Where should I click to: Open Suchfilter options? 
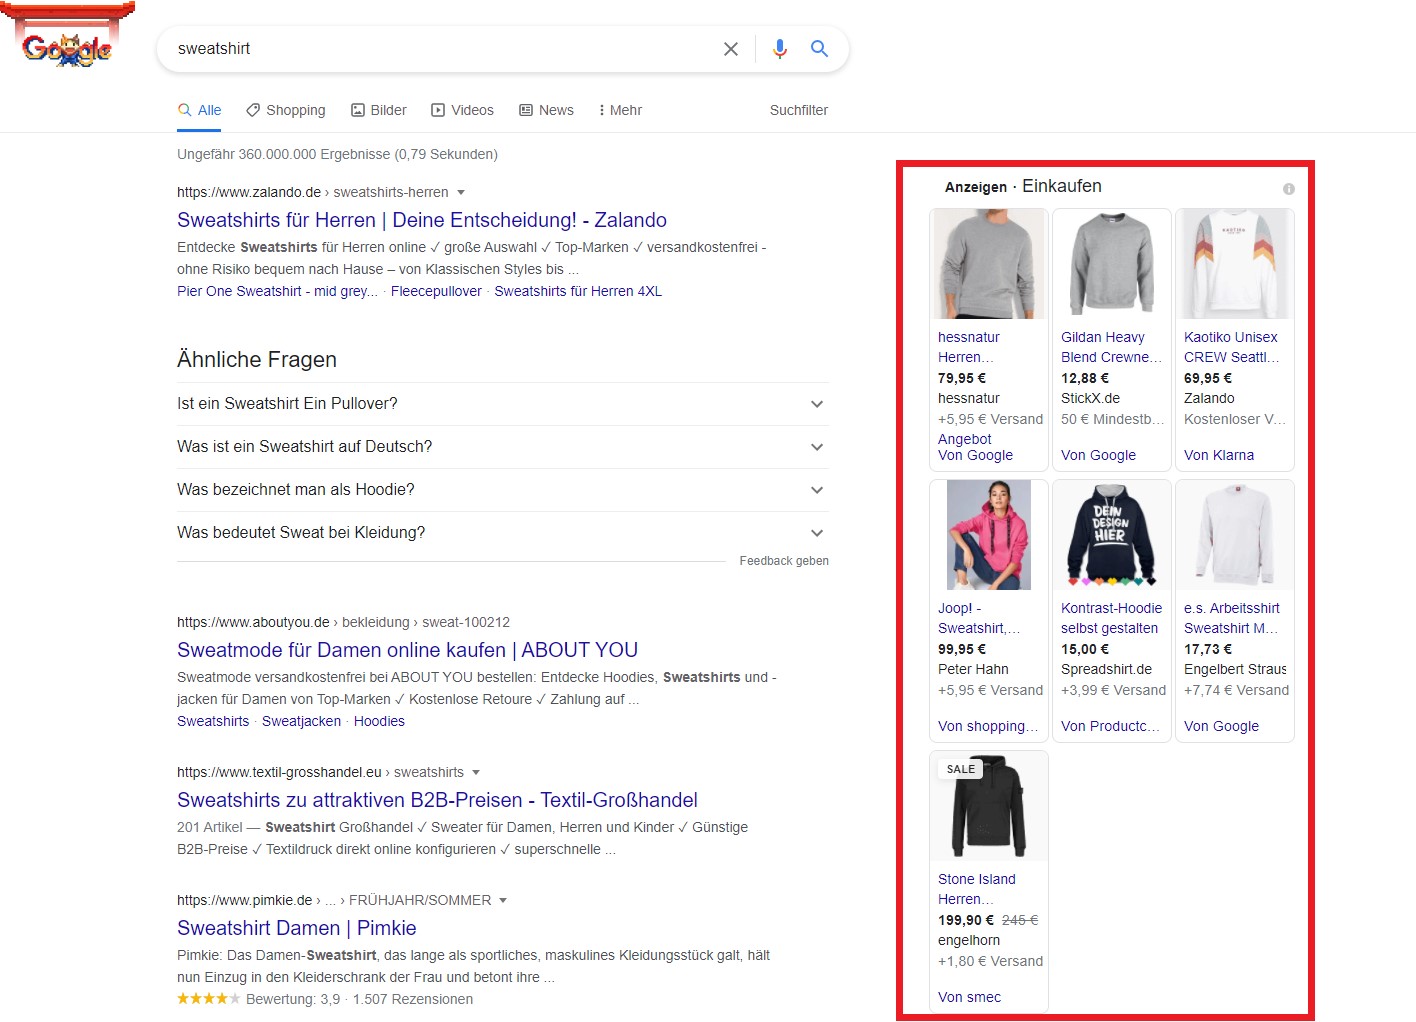[x=798, y=110]
